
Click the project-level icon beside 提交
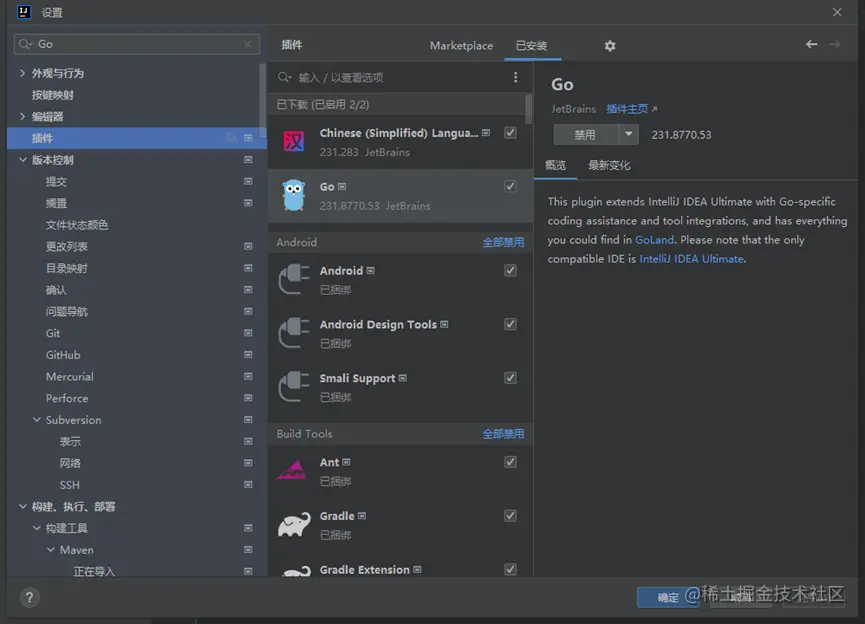[248, 182]
